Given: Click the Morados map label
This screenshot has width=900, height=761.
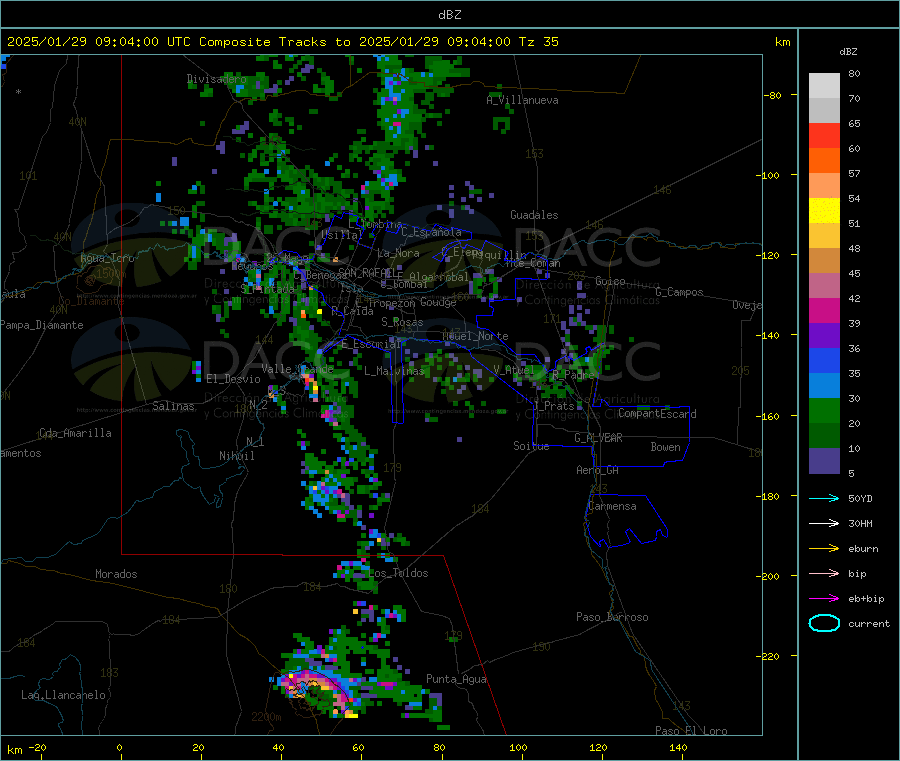Looking at the screenshot, I should 116,574.
